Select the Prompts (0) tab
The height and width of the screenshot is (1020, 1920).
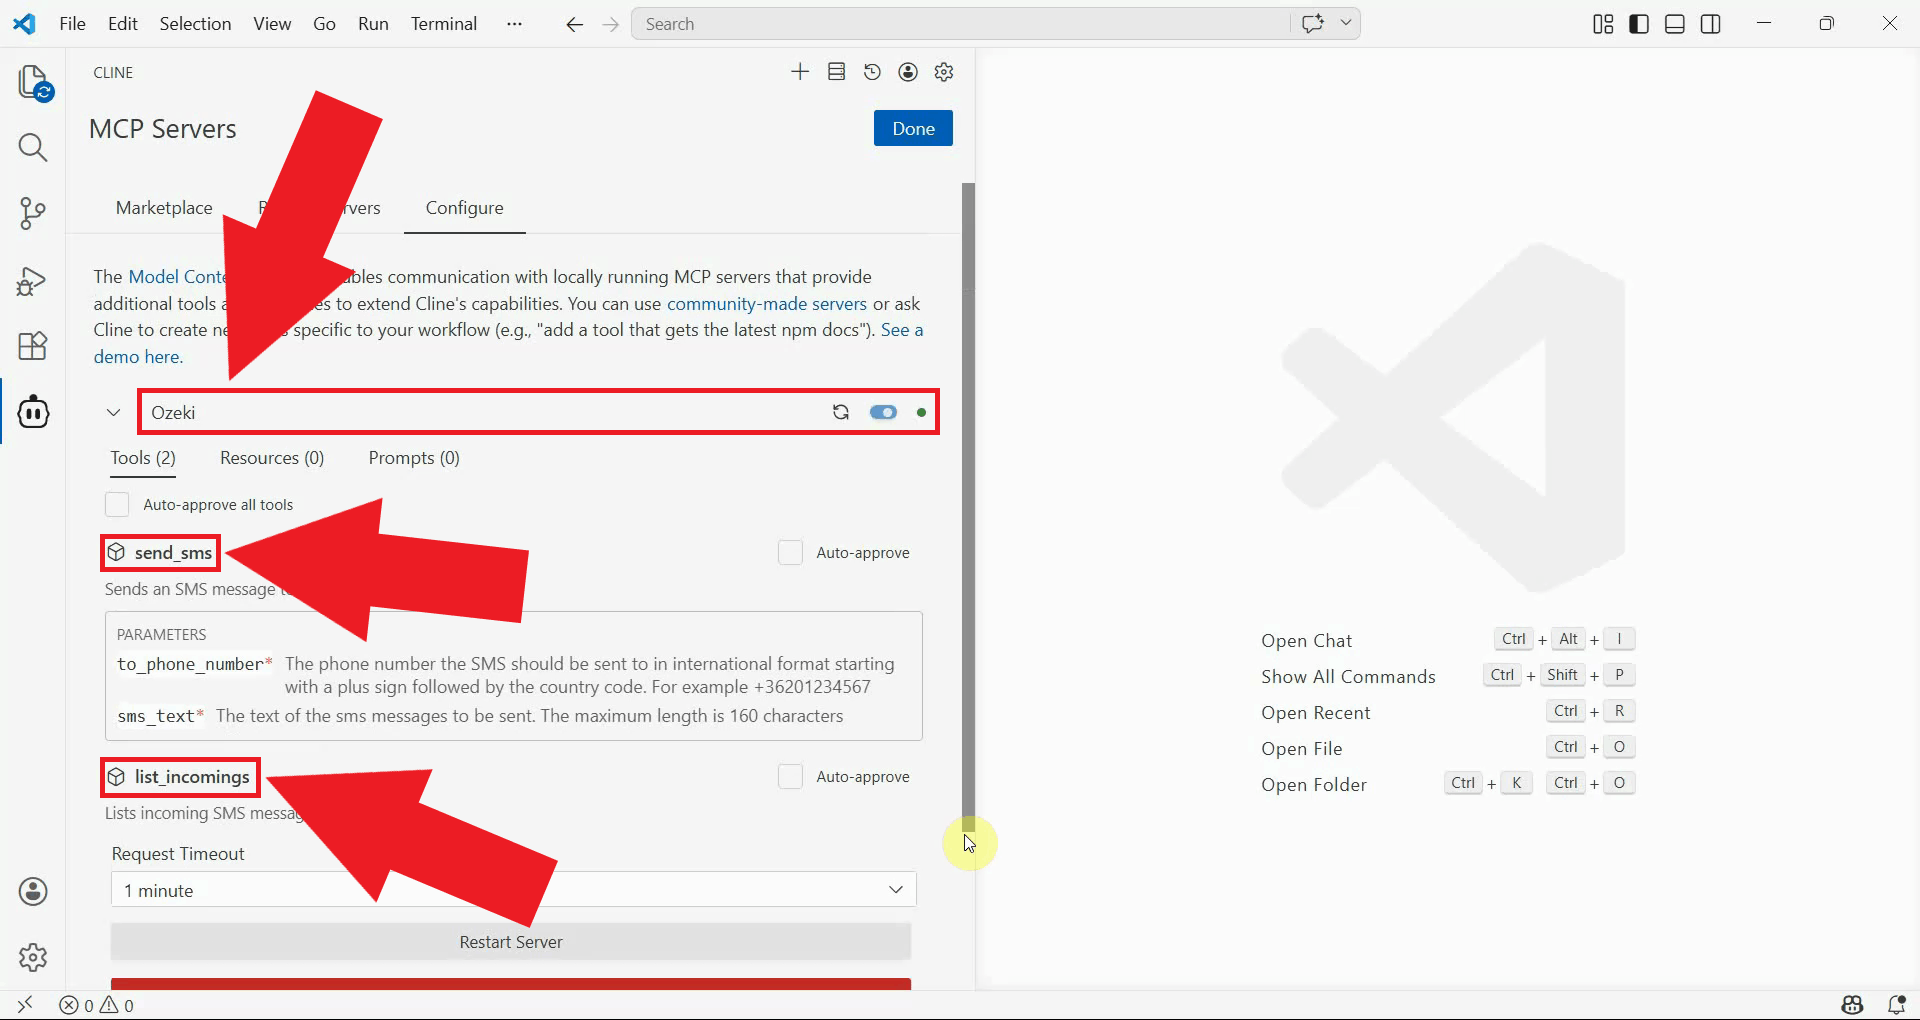point(414,458)
